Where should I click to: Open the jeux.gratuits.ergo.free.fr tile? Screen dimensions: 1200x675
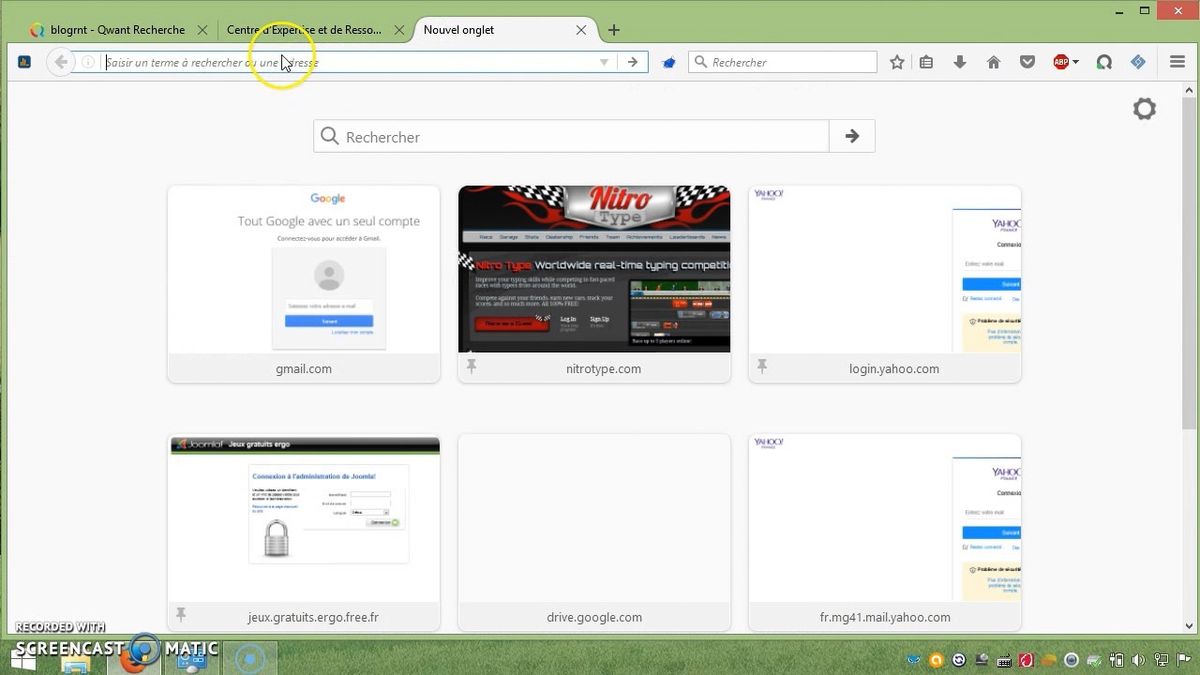(304, 532)
